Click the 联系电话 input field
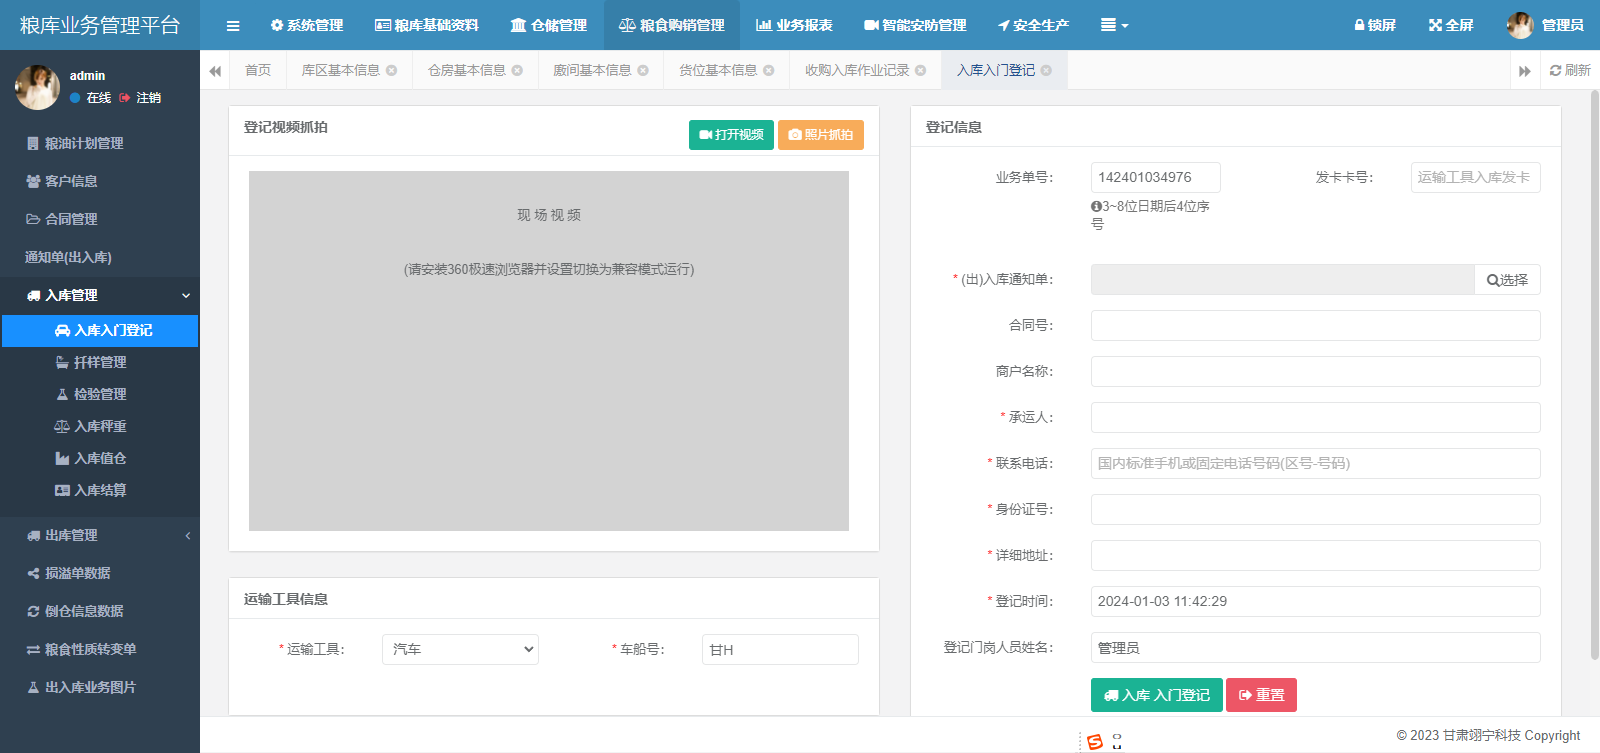The width and height of the screenshot is (1600, 753). click(x=1315, y=463)
